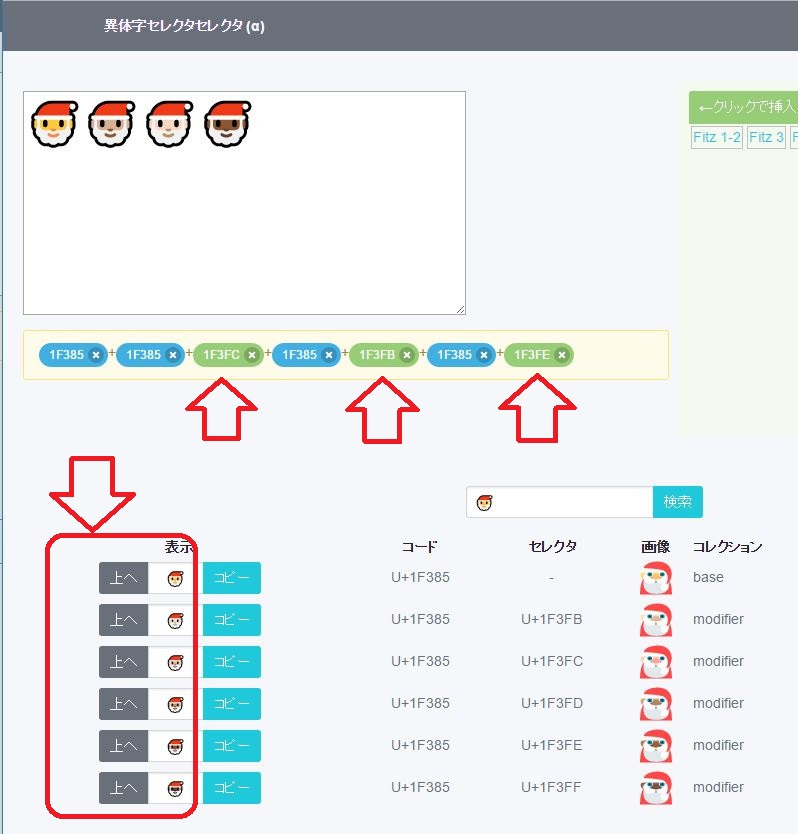Open the Fitz 3 tab

pyautogui.click(x=766, y=137)
